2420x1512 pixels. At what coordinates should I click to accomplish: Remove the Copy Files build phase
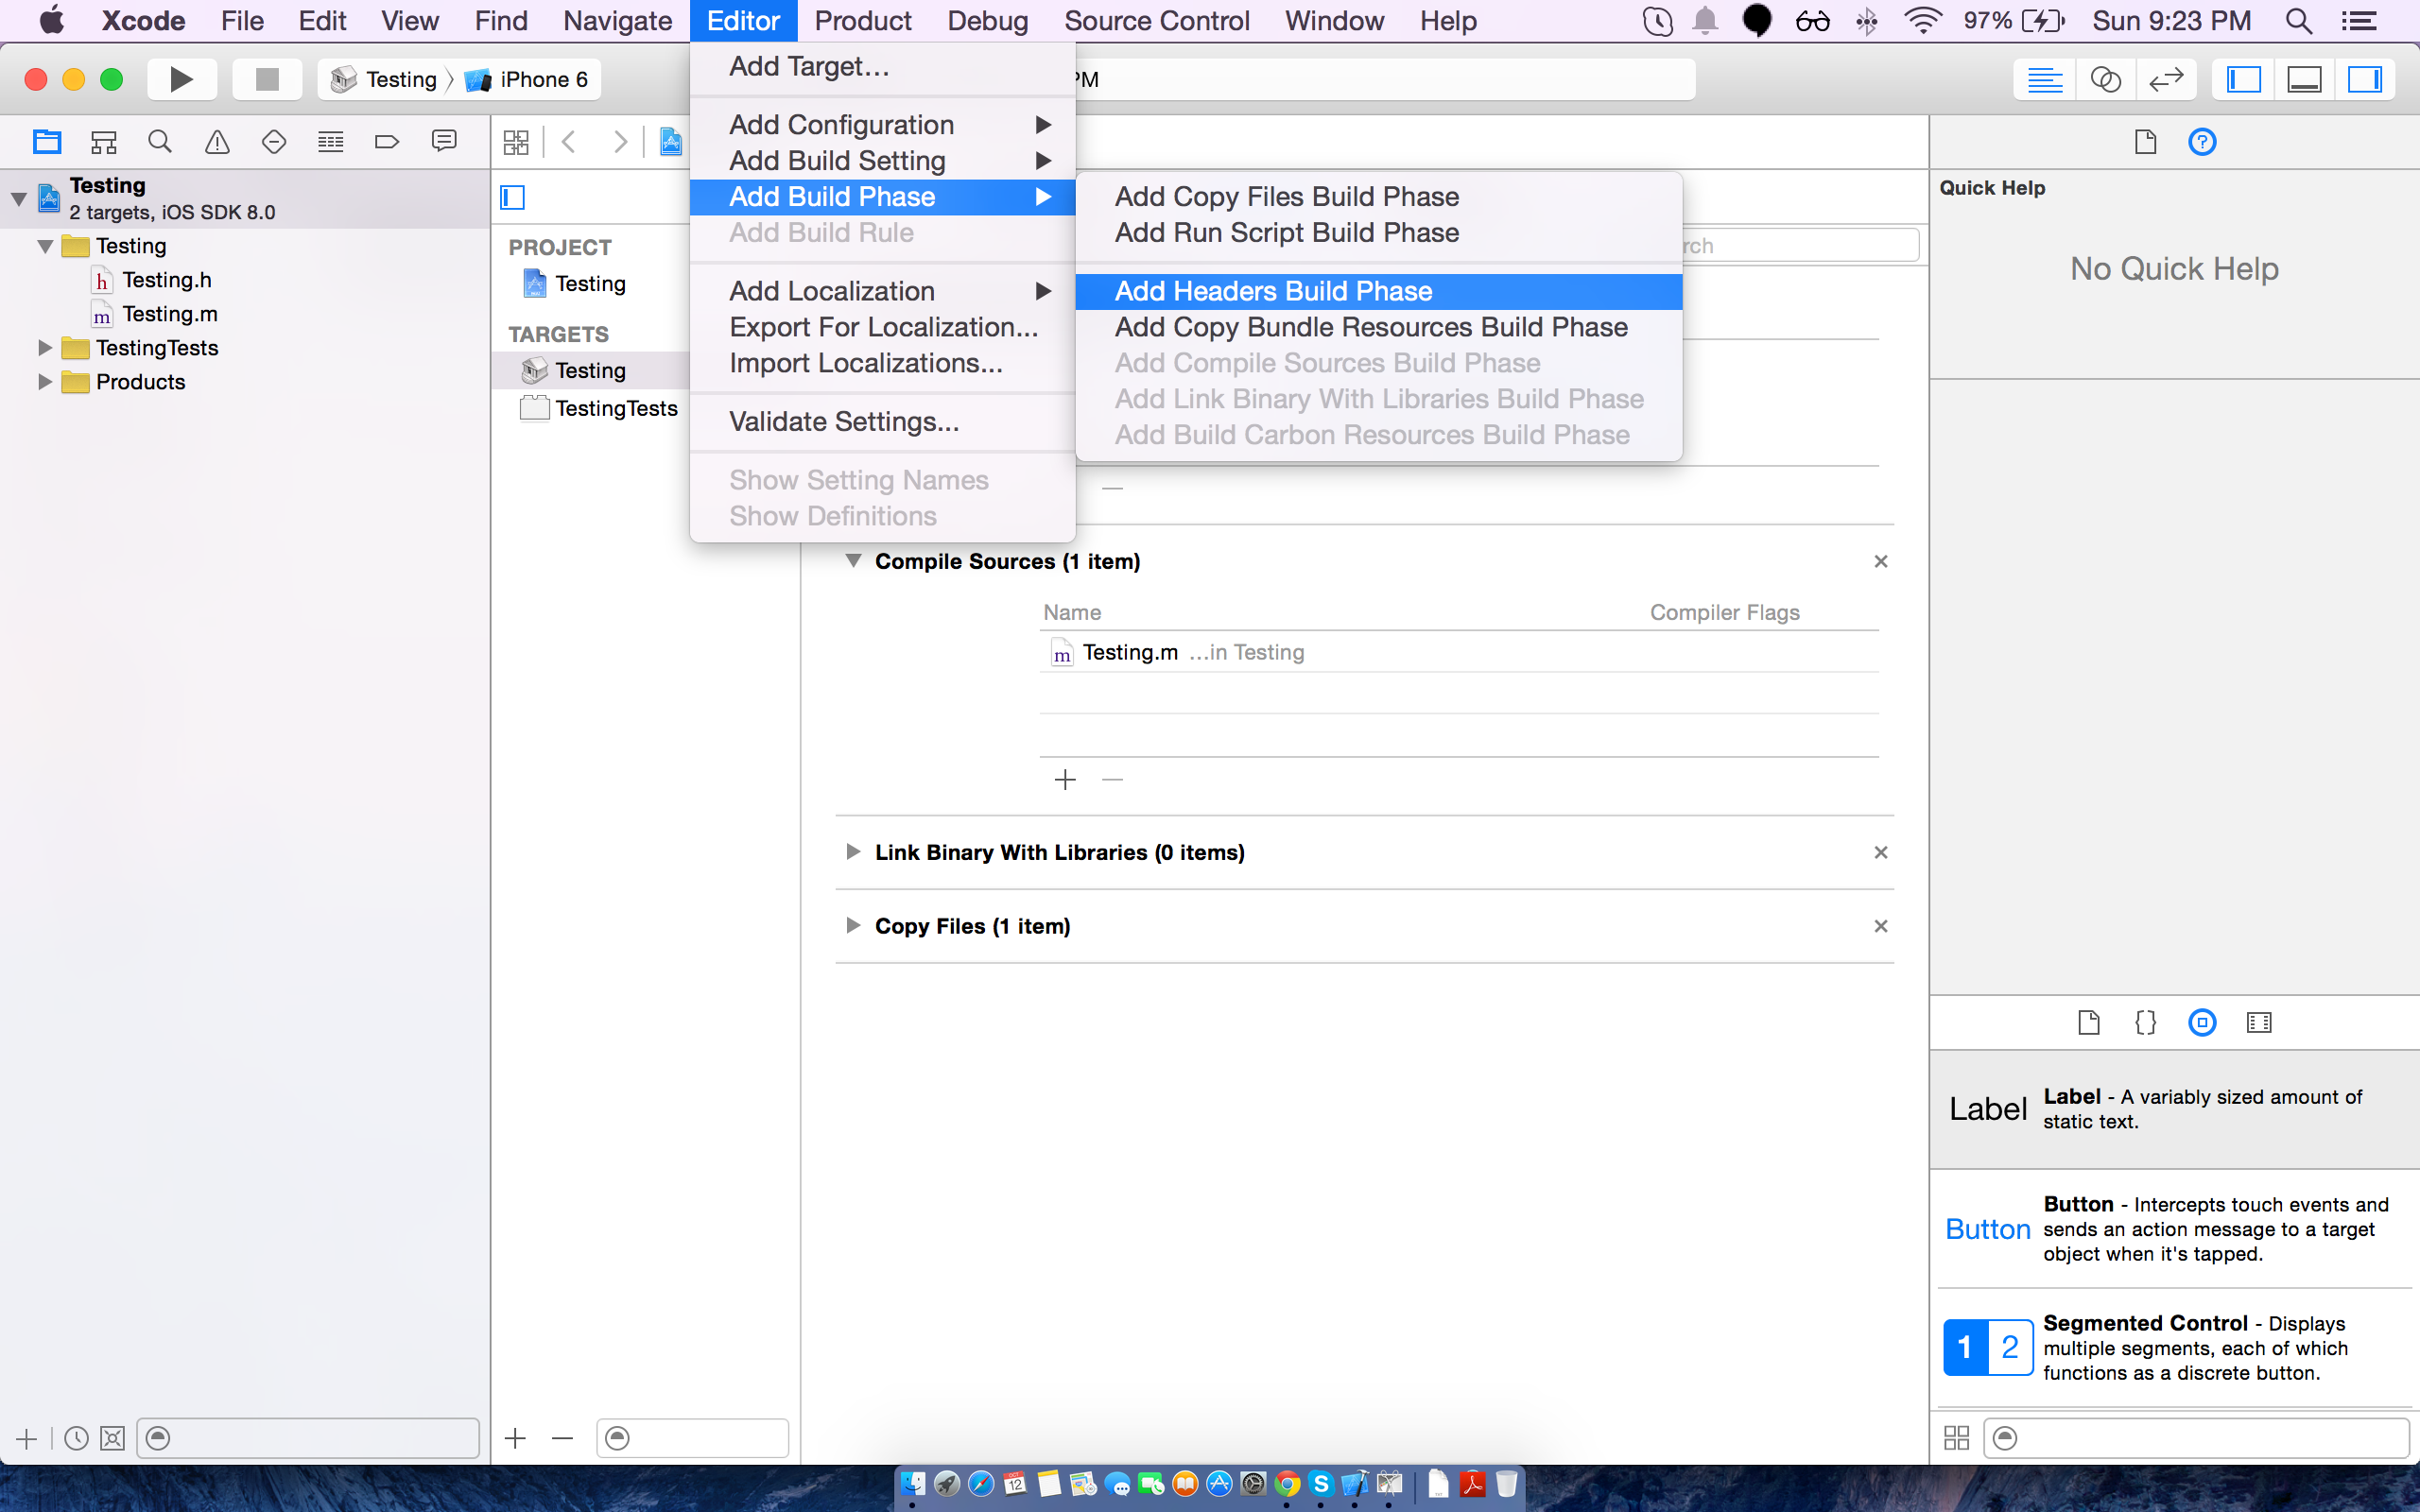1881,926
